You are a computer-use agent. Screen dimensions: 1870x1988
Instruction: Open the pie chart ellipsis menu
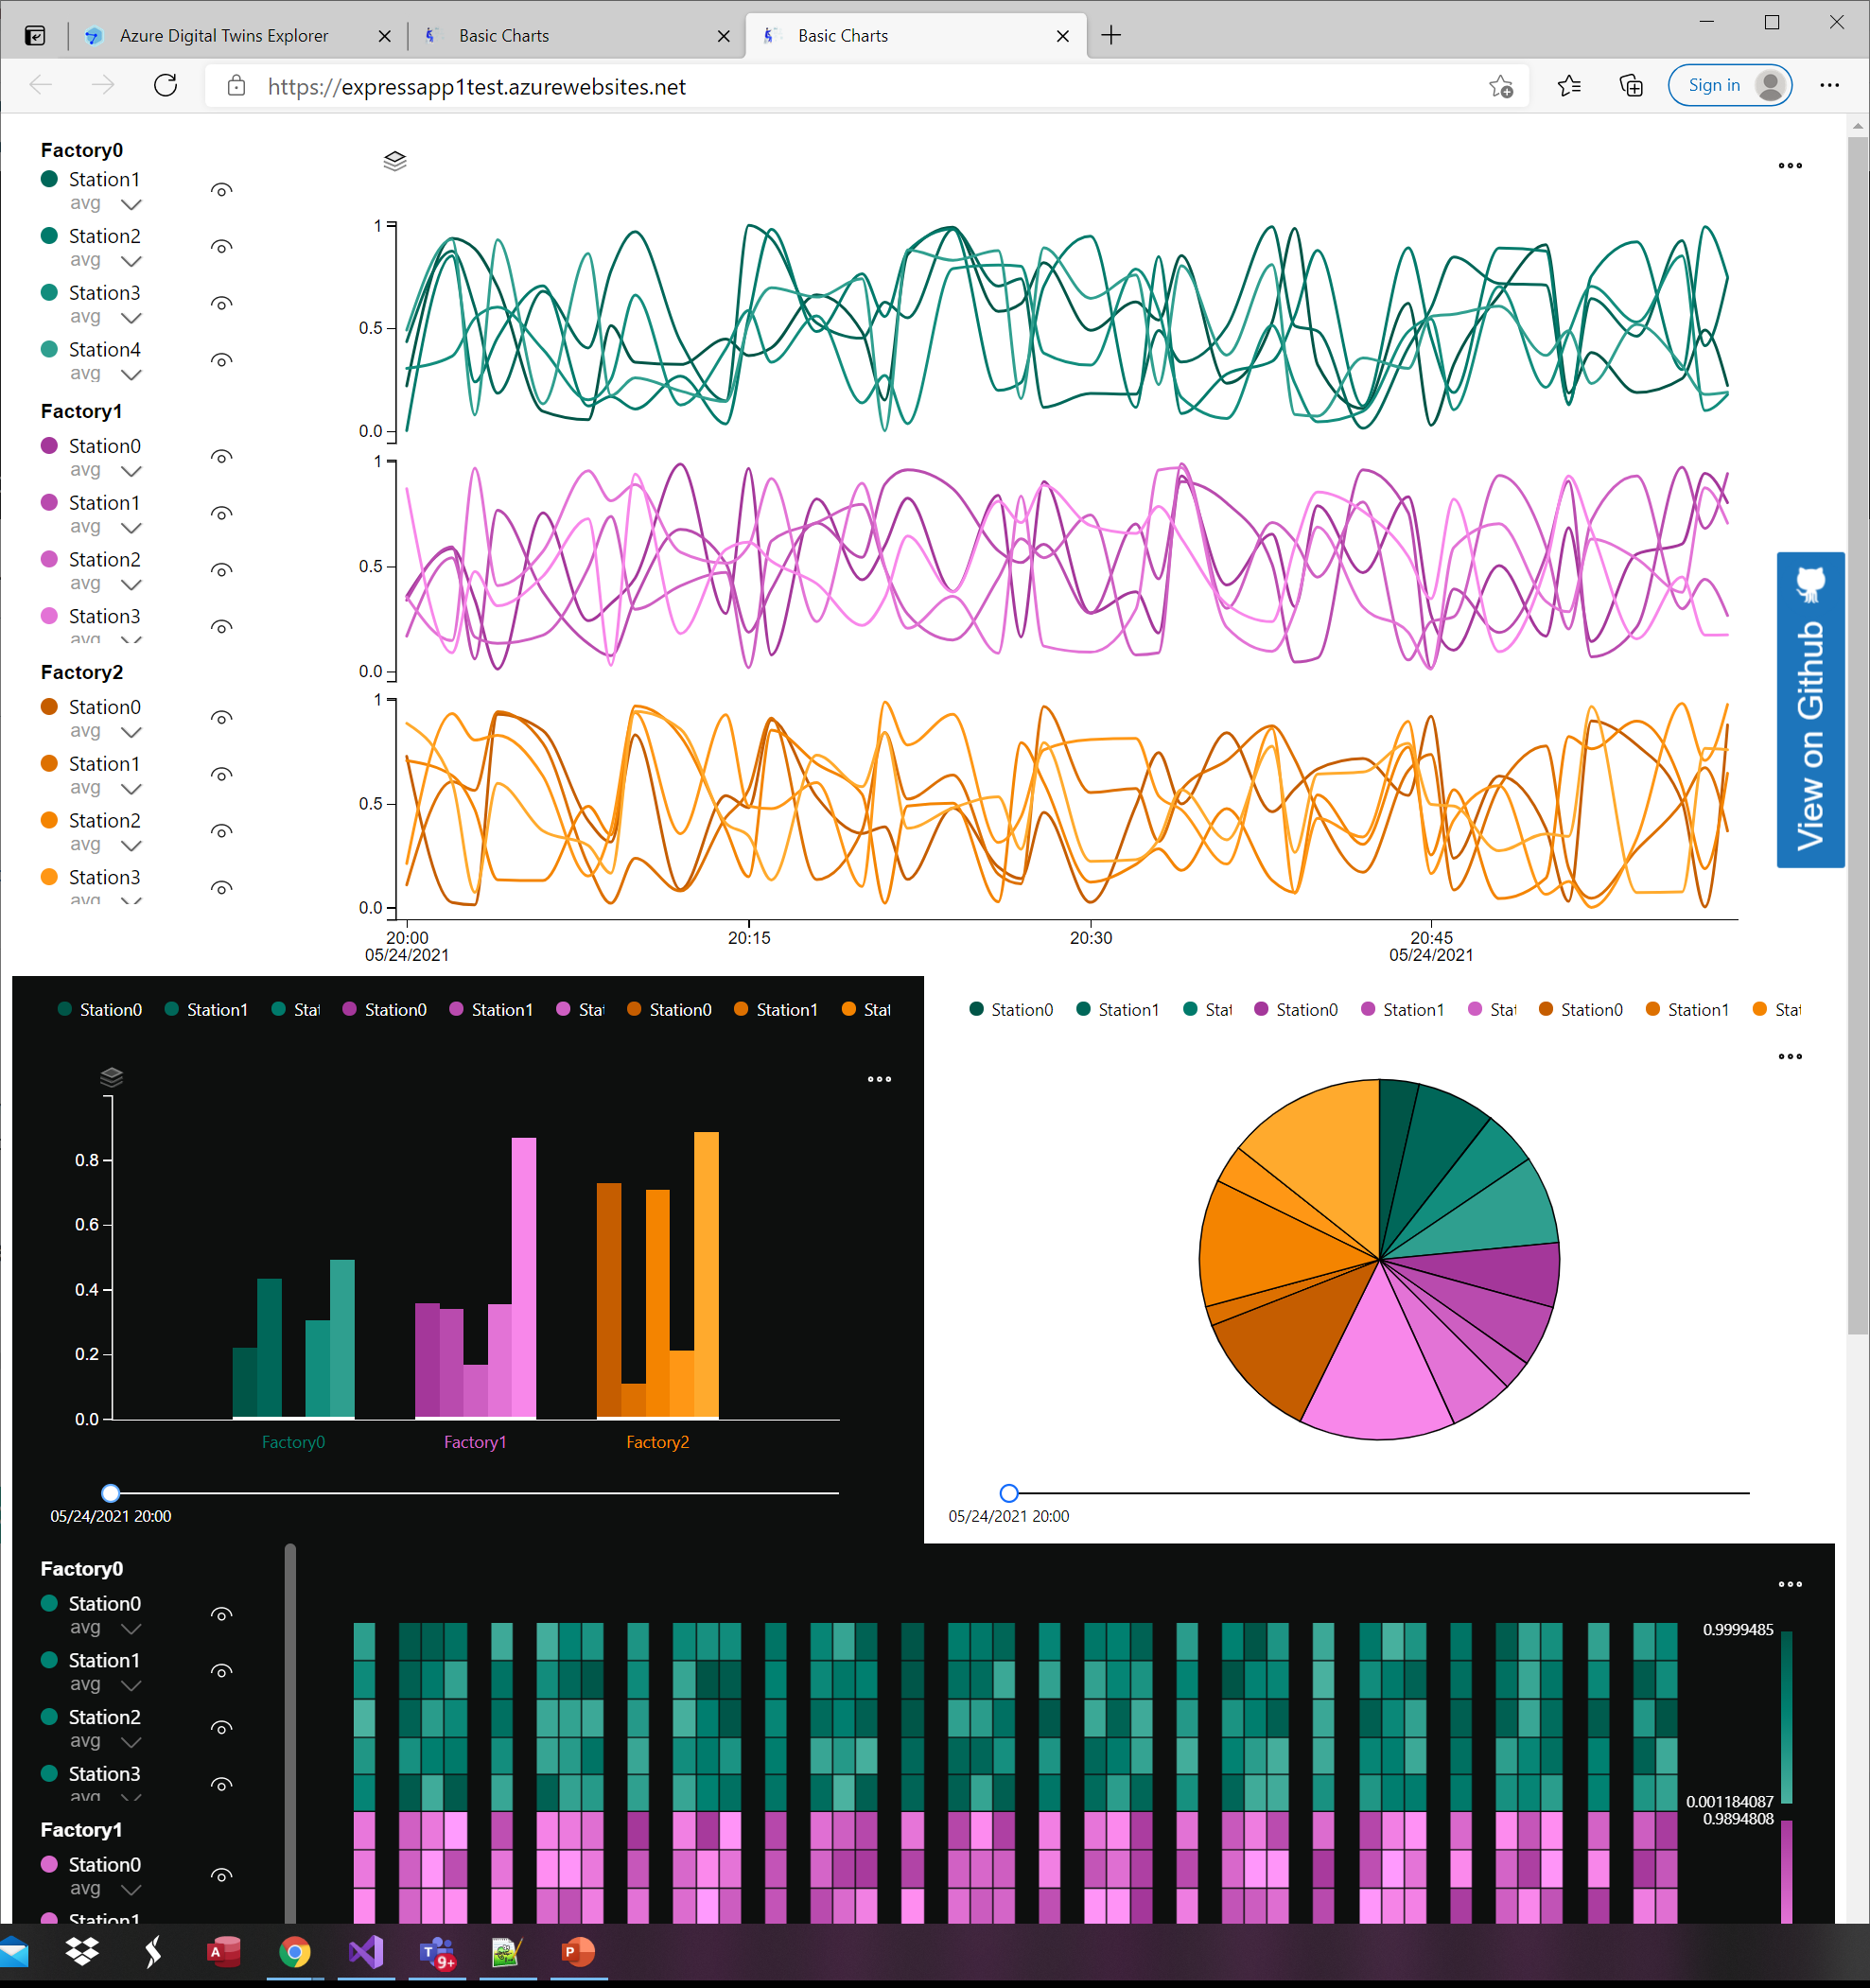(1789, 1056)
